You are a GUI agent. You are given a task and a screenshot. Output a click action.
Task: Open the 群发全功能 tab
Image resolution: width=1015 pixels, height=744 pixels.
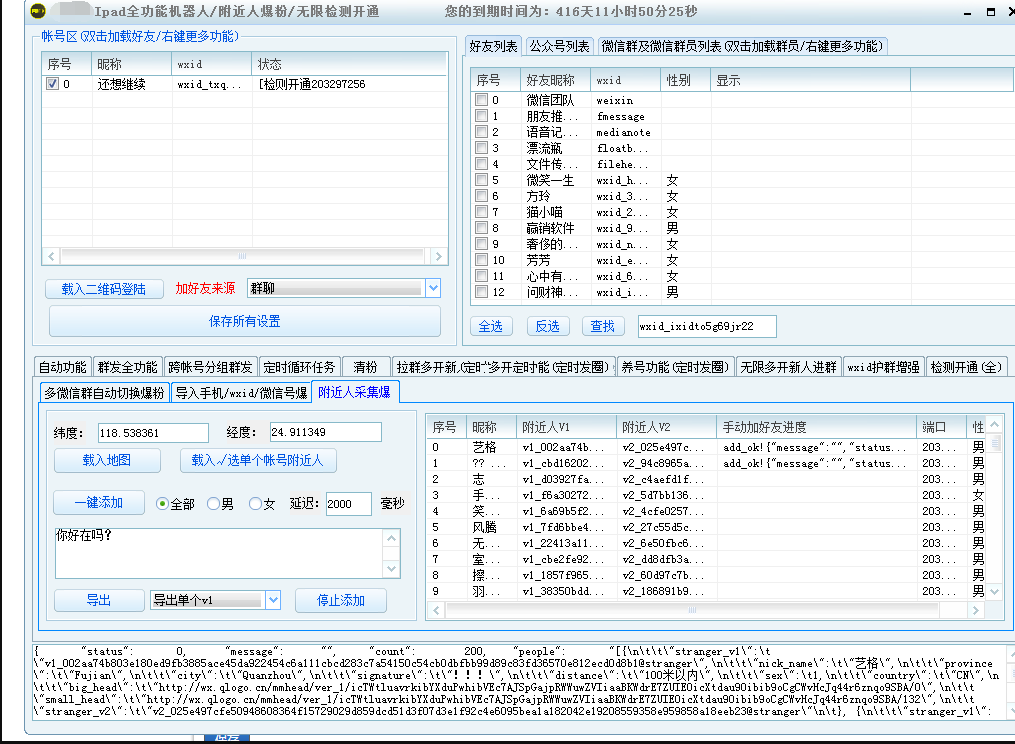pyautogui.click(x=128, y=367)
